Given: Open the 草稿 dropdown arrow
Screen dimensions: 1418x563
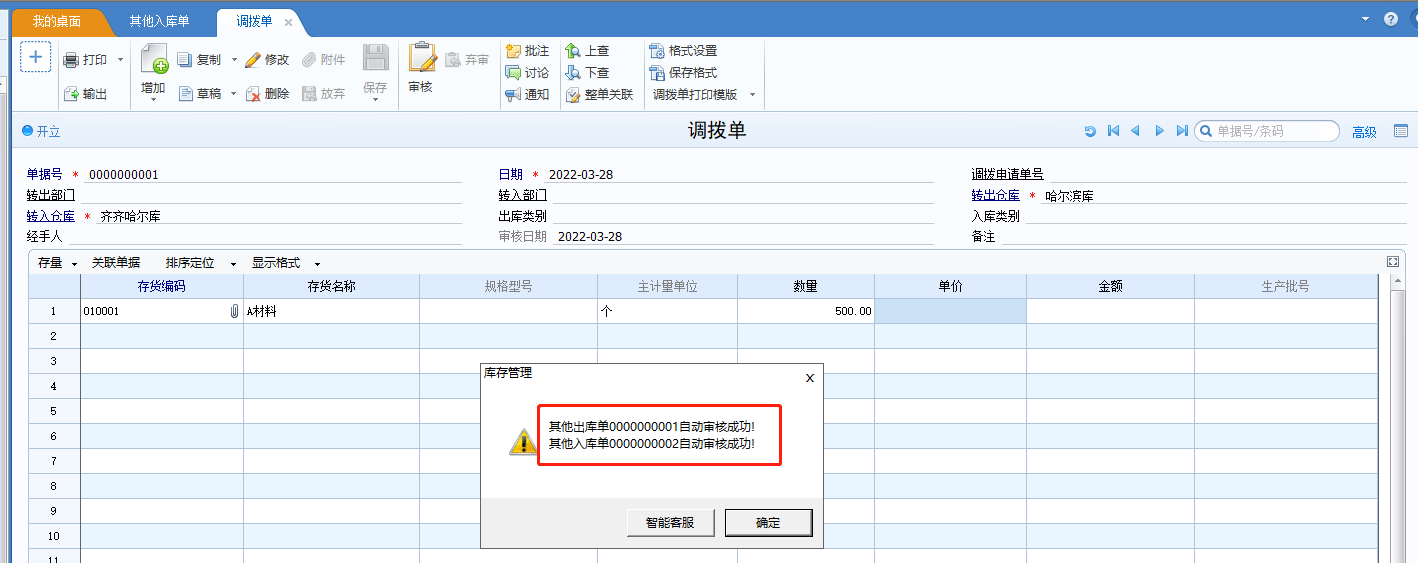Looking at the screenshot, I should coord(234,94).
